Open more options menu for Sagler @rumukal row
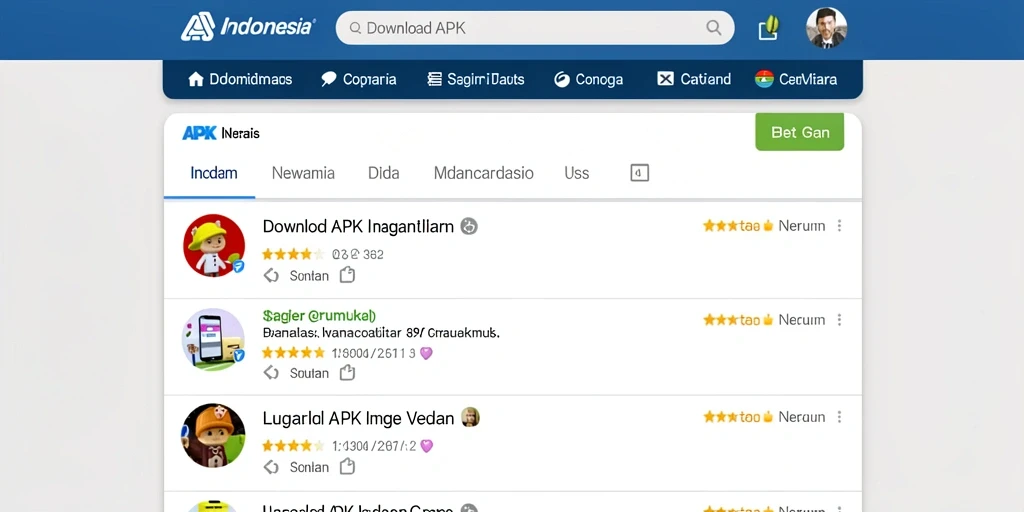This screenshot has width=1024, height=512. pos(839,320)
